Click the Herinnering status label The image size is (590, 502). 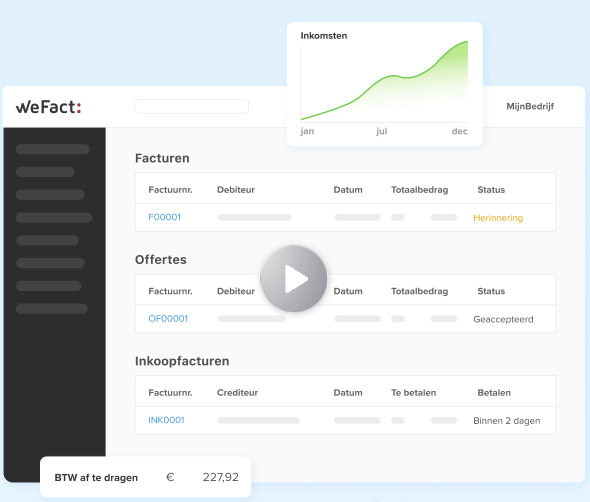(498, 218)
